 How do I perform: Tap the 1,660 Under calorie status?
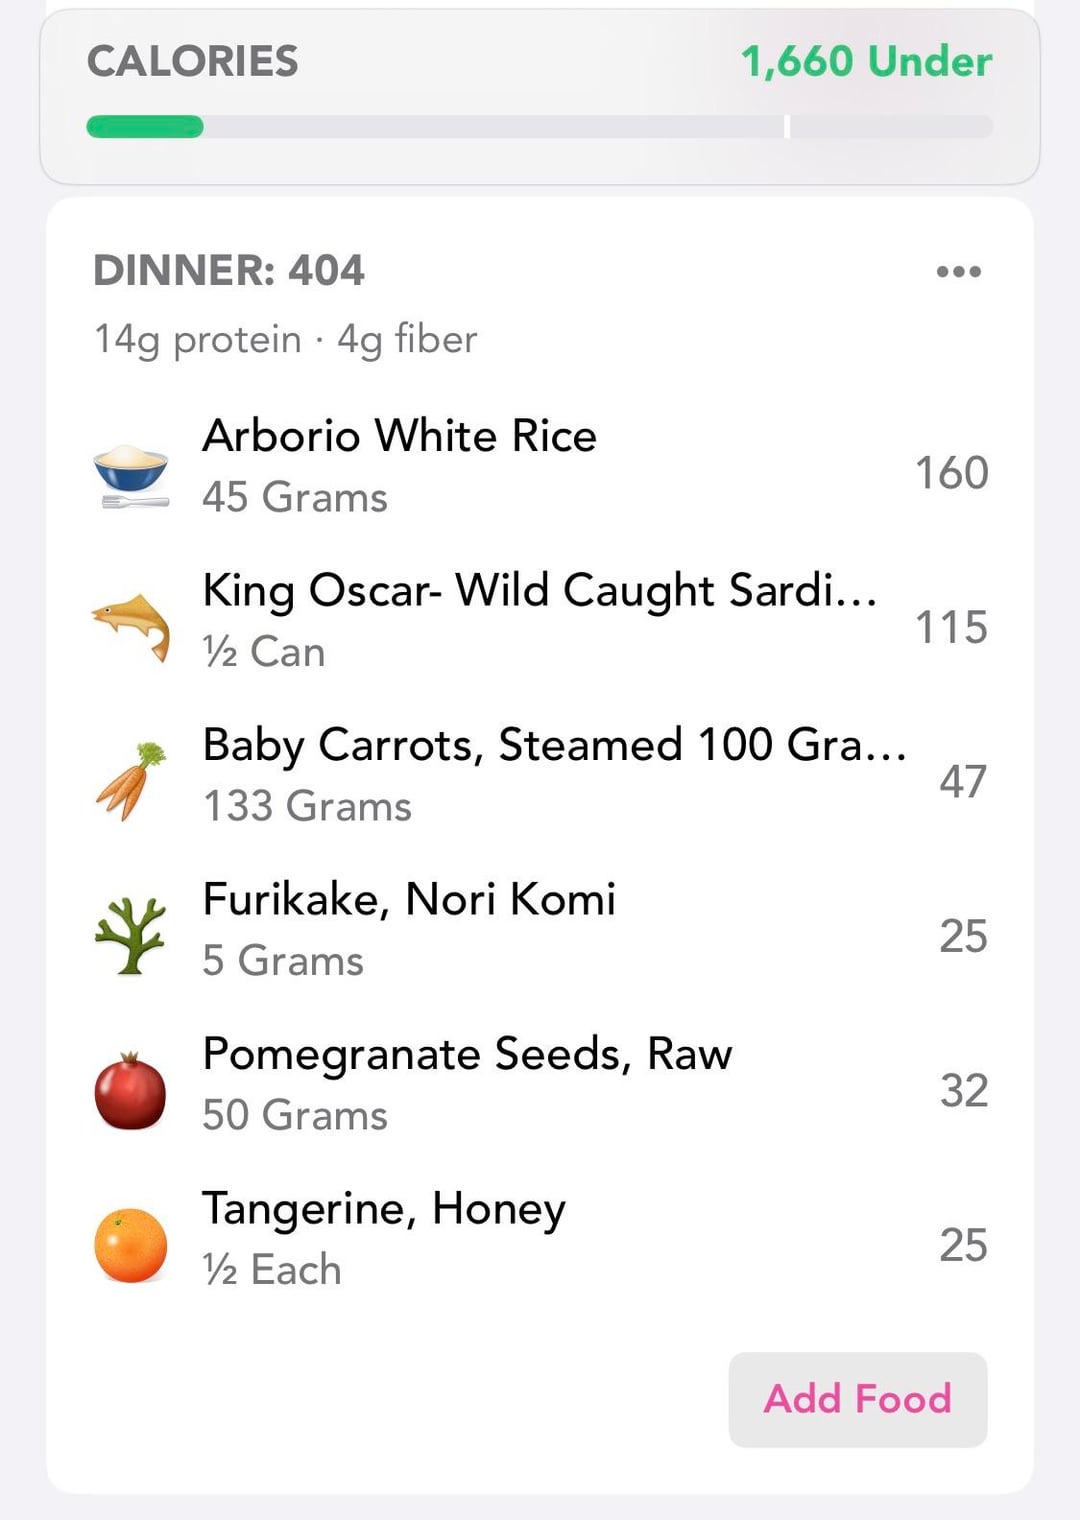pos(866,61)
